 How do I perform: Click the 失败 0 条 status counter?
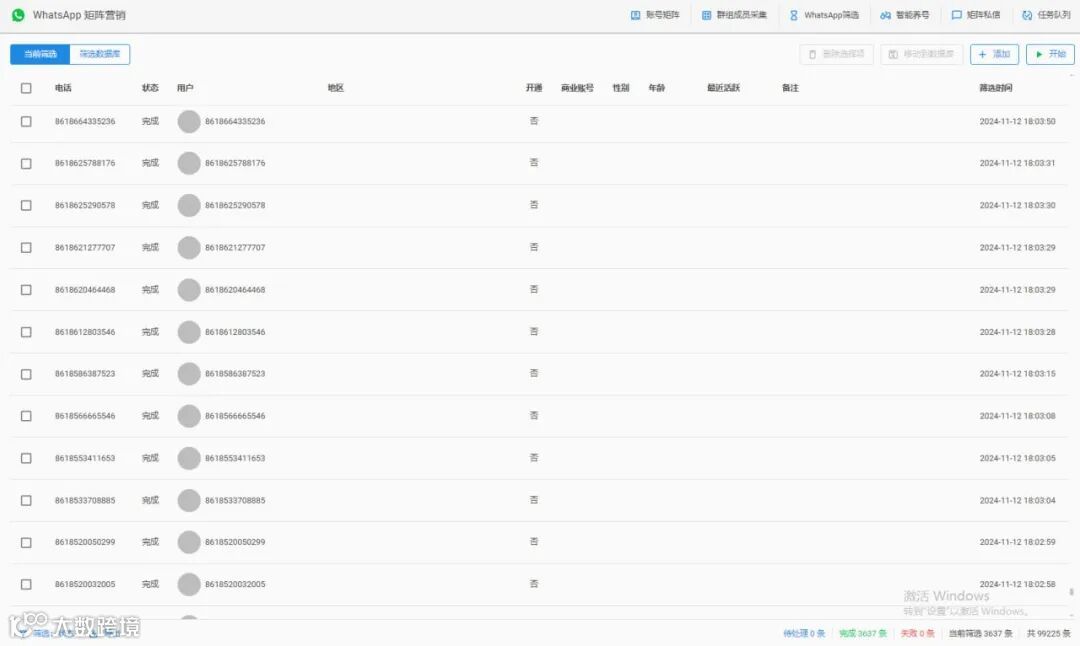pyautogui.click(x=917, y=634)
